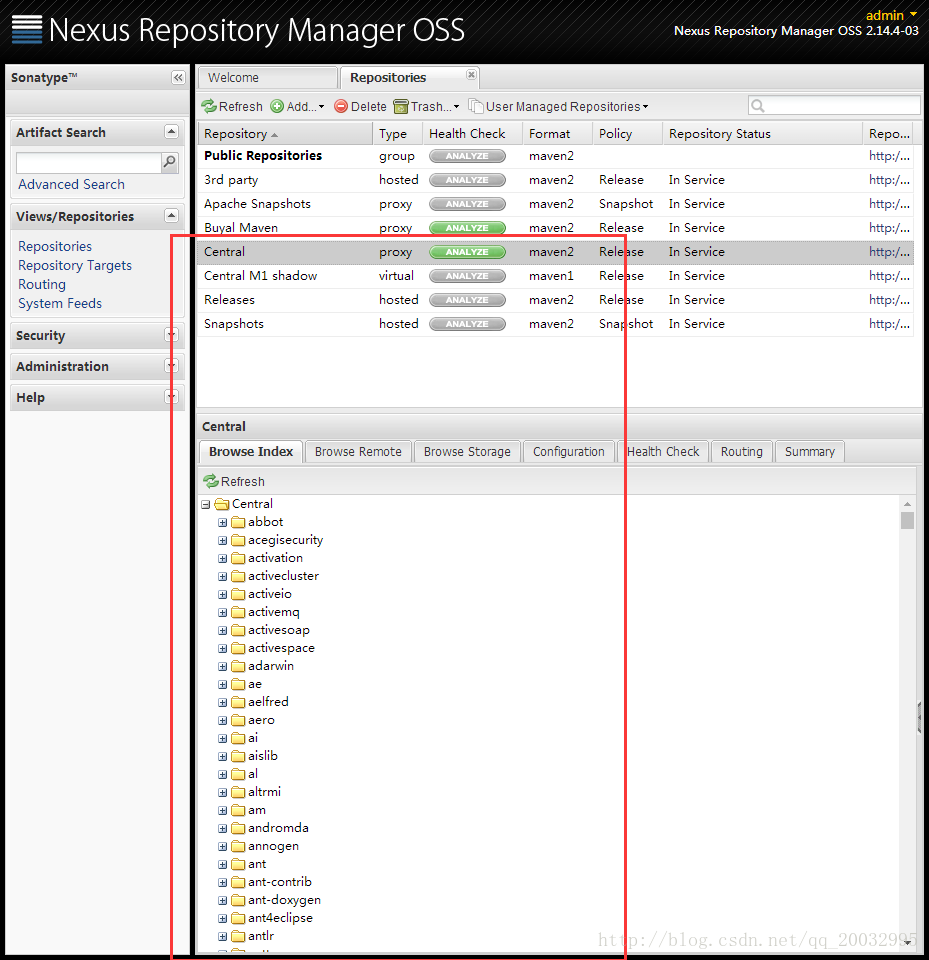Select the activecluster folder icon
Viewport: 929px width, 960px height.
tap(238, 576)
